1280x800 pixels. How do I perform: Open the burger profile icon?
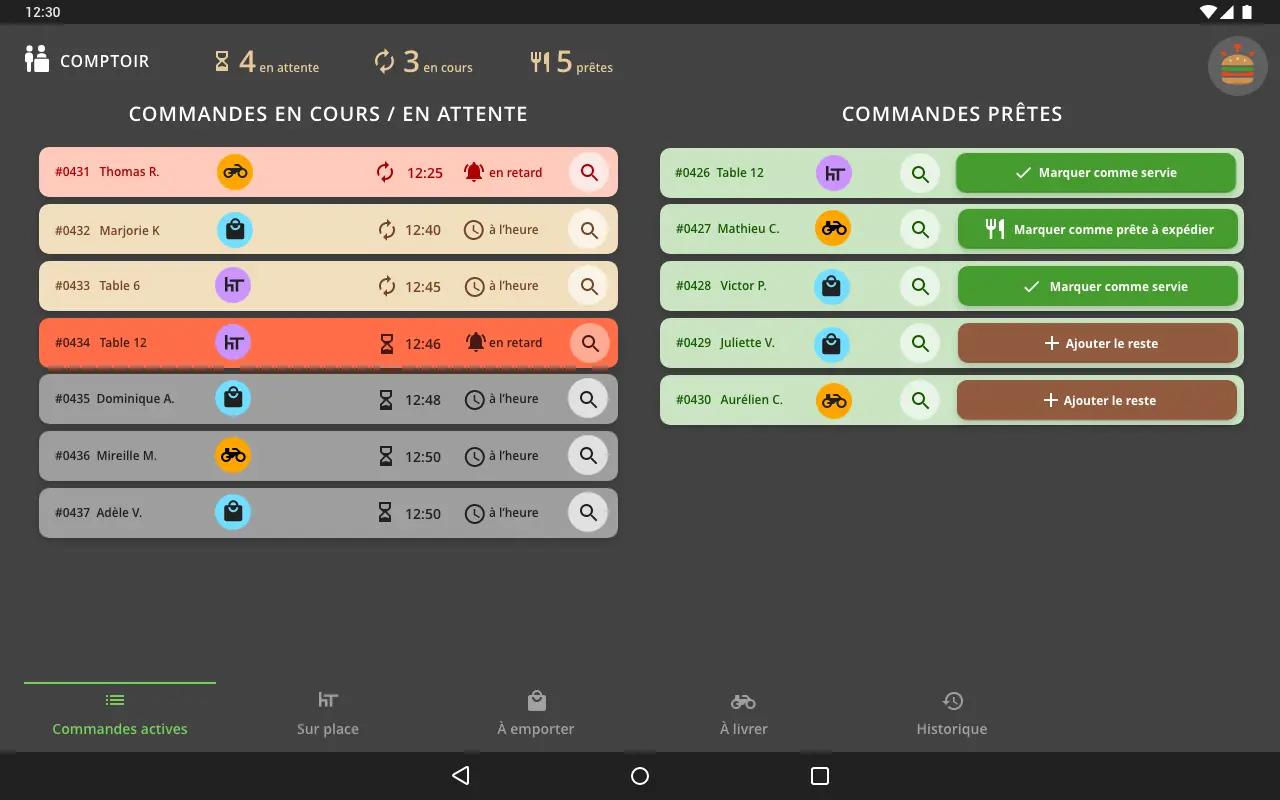click(1238, 67)
